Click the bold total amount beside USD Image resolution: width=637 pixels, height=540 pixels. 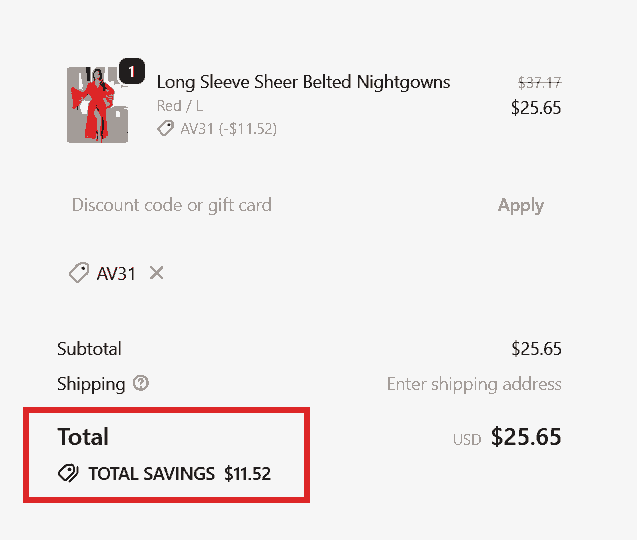click(x=526, y=437)
